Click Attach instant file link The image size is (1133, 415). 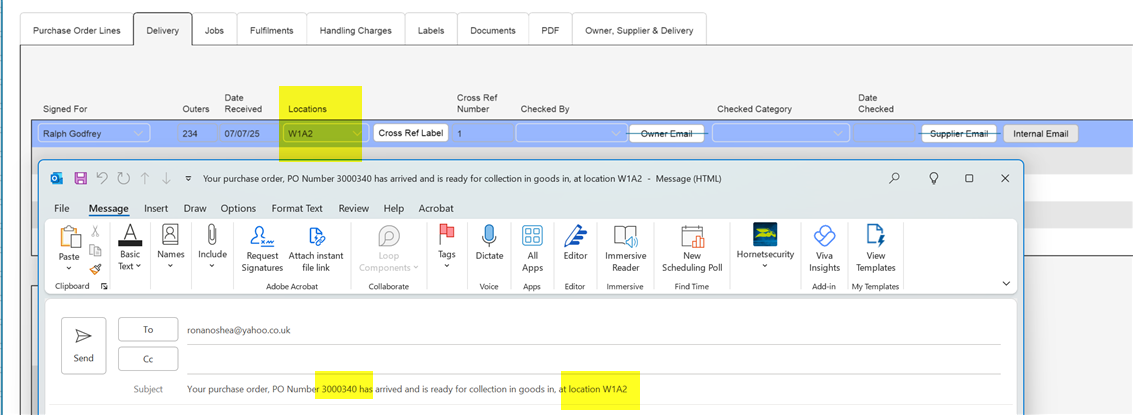click(316, 249)
